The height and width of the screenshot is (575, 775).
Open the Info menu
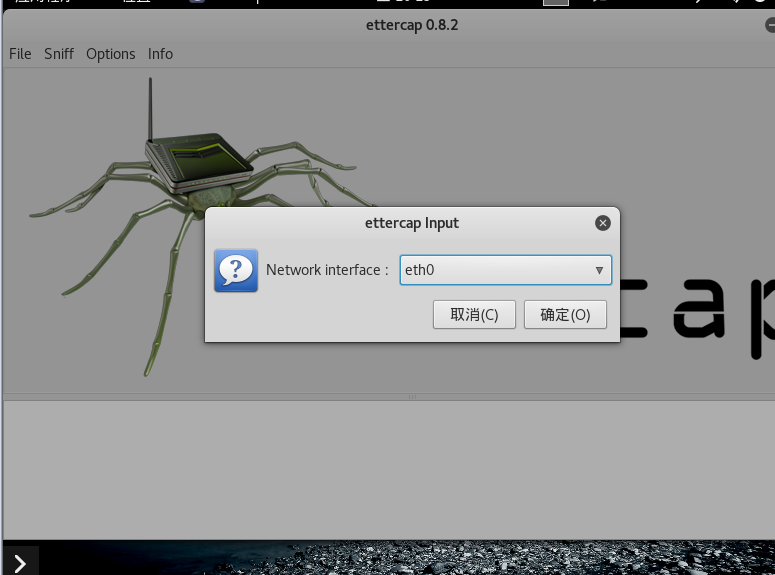click(x=160, y=54)
